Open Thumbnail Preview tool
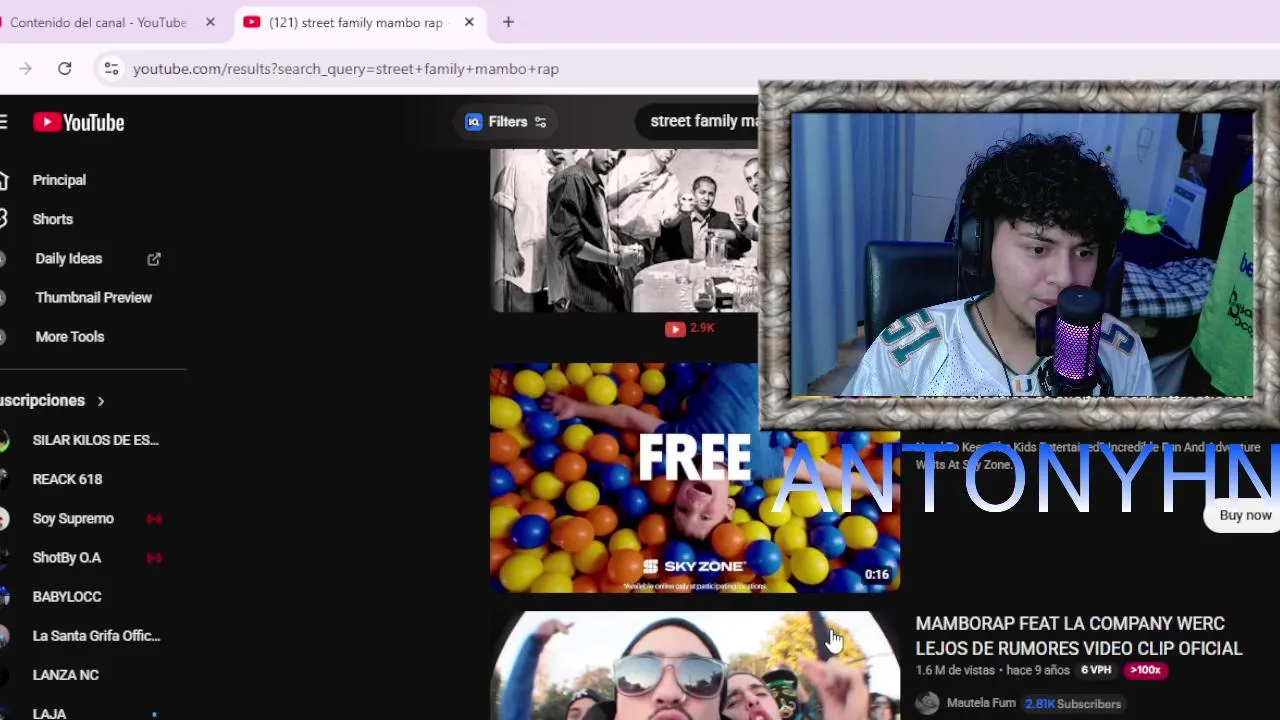1280x720 pixels. 94,297
